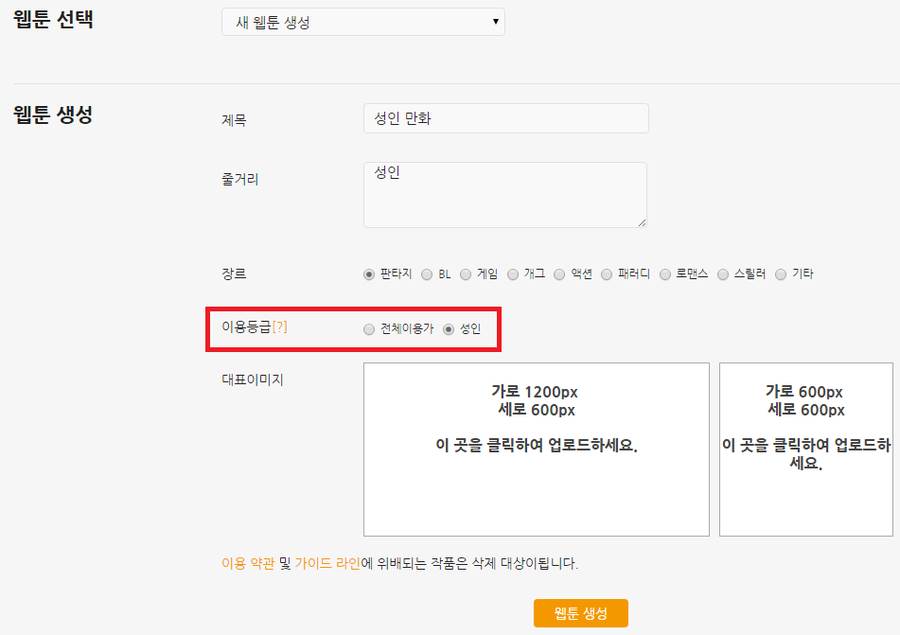Set rating to 전체이용가

369,329
